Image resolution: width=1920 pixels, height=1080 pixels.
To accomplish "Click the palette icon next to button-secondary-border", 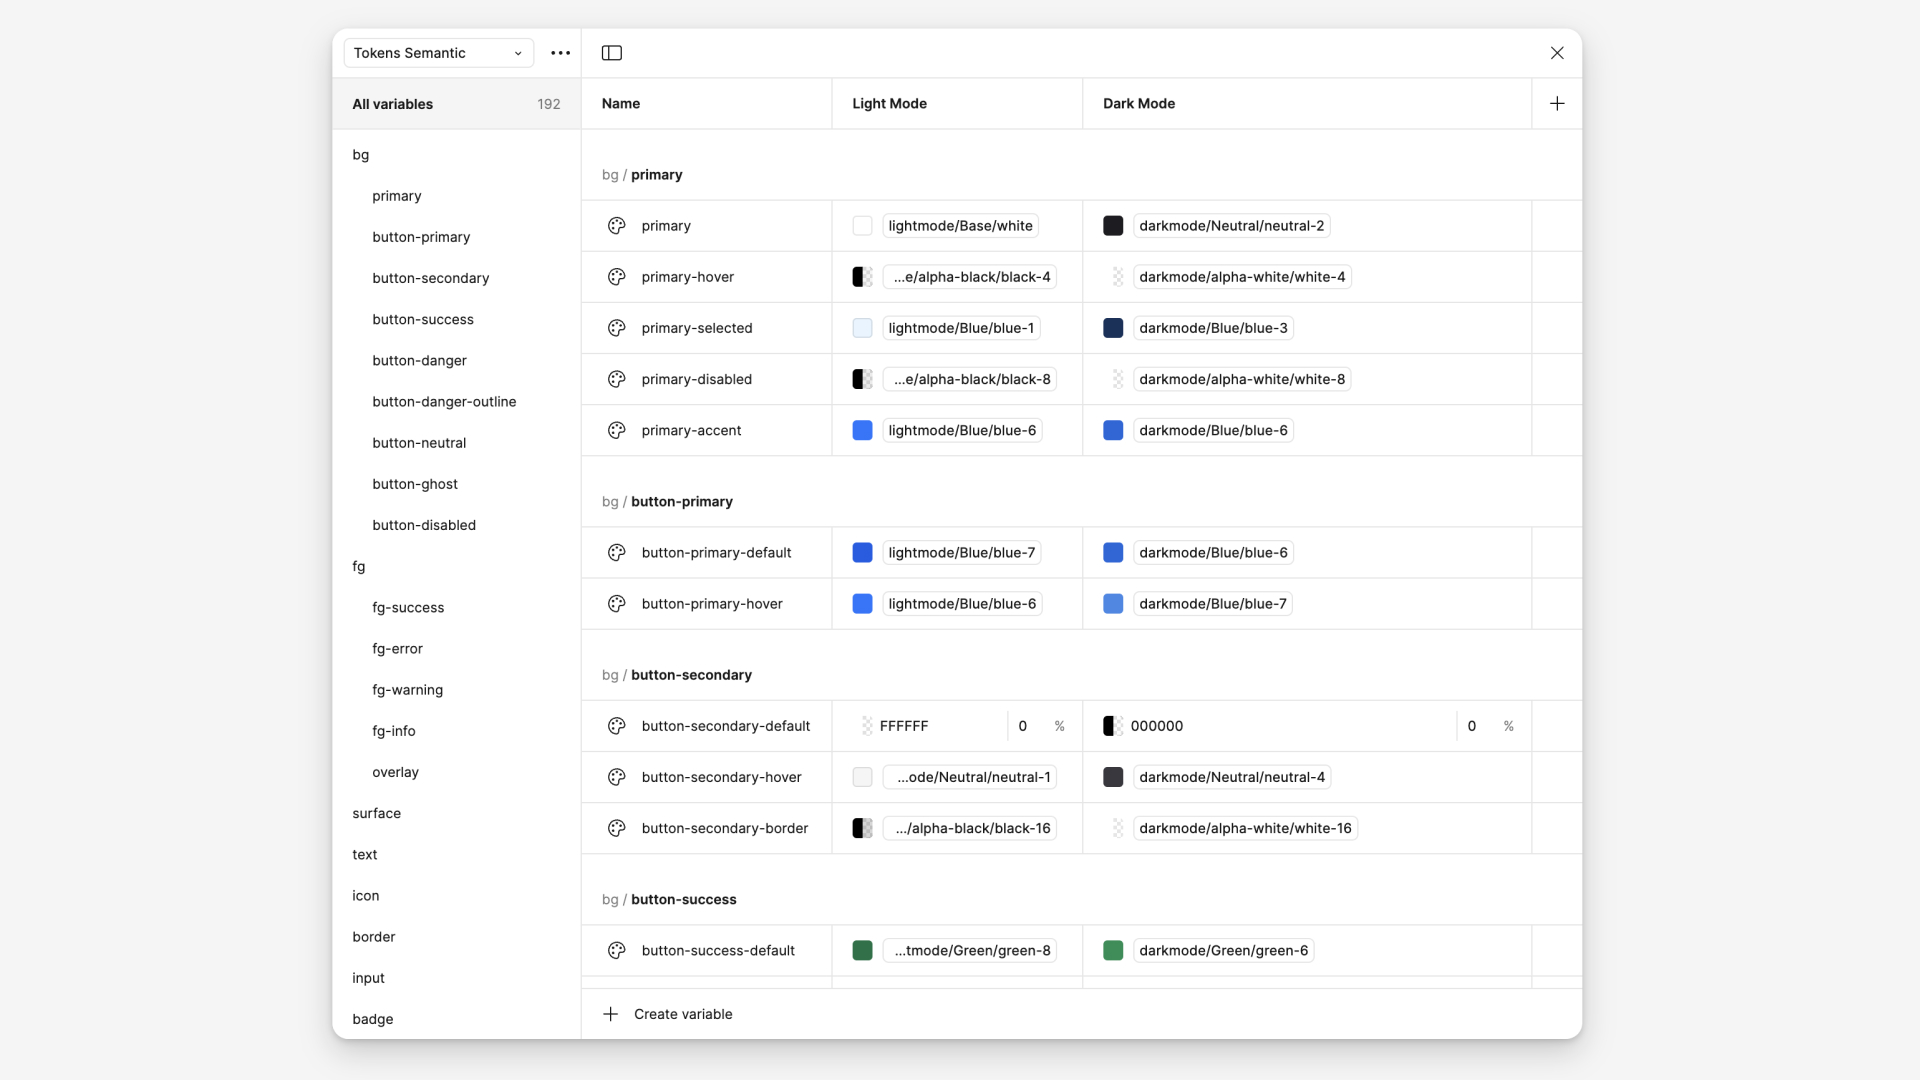I will 617,828.
